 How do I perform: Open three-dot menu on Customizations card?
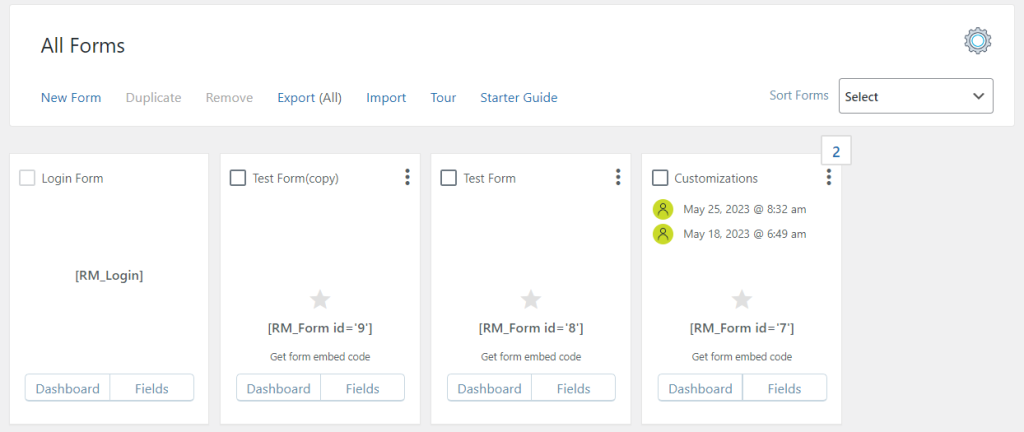click(x=829, y=178)
